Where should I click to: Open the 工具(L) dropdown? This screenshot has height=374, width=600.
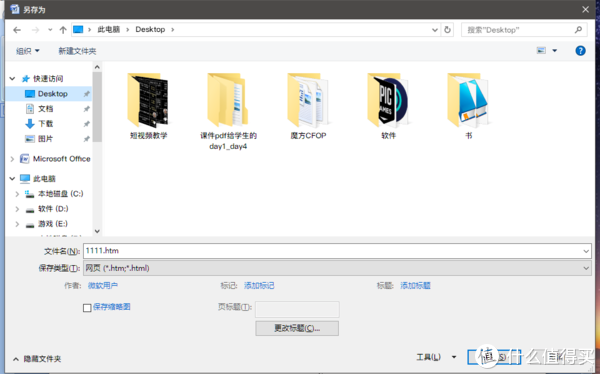(x=436, y=357)
